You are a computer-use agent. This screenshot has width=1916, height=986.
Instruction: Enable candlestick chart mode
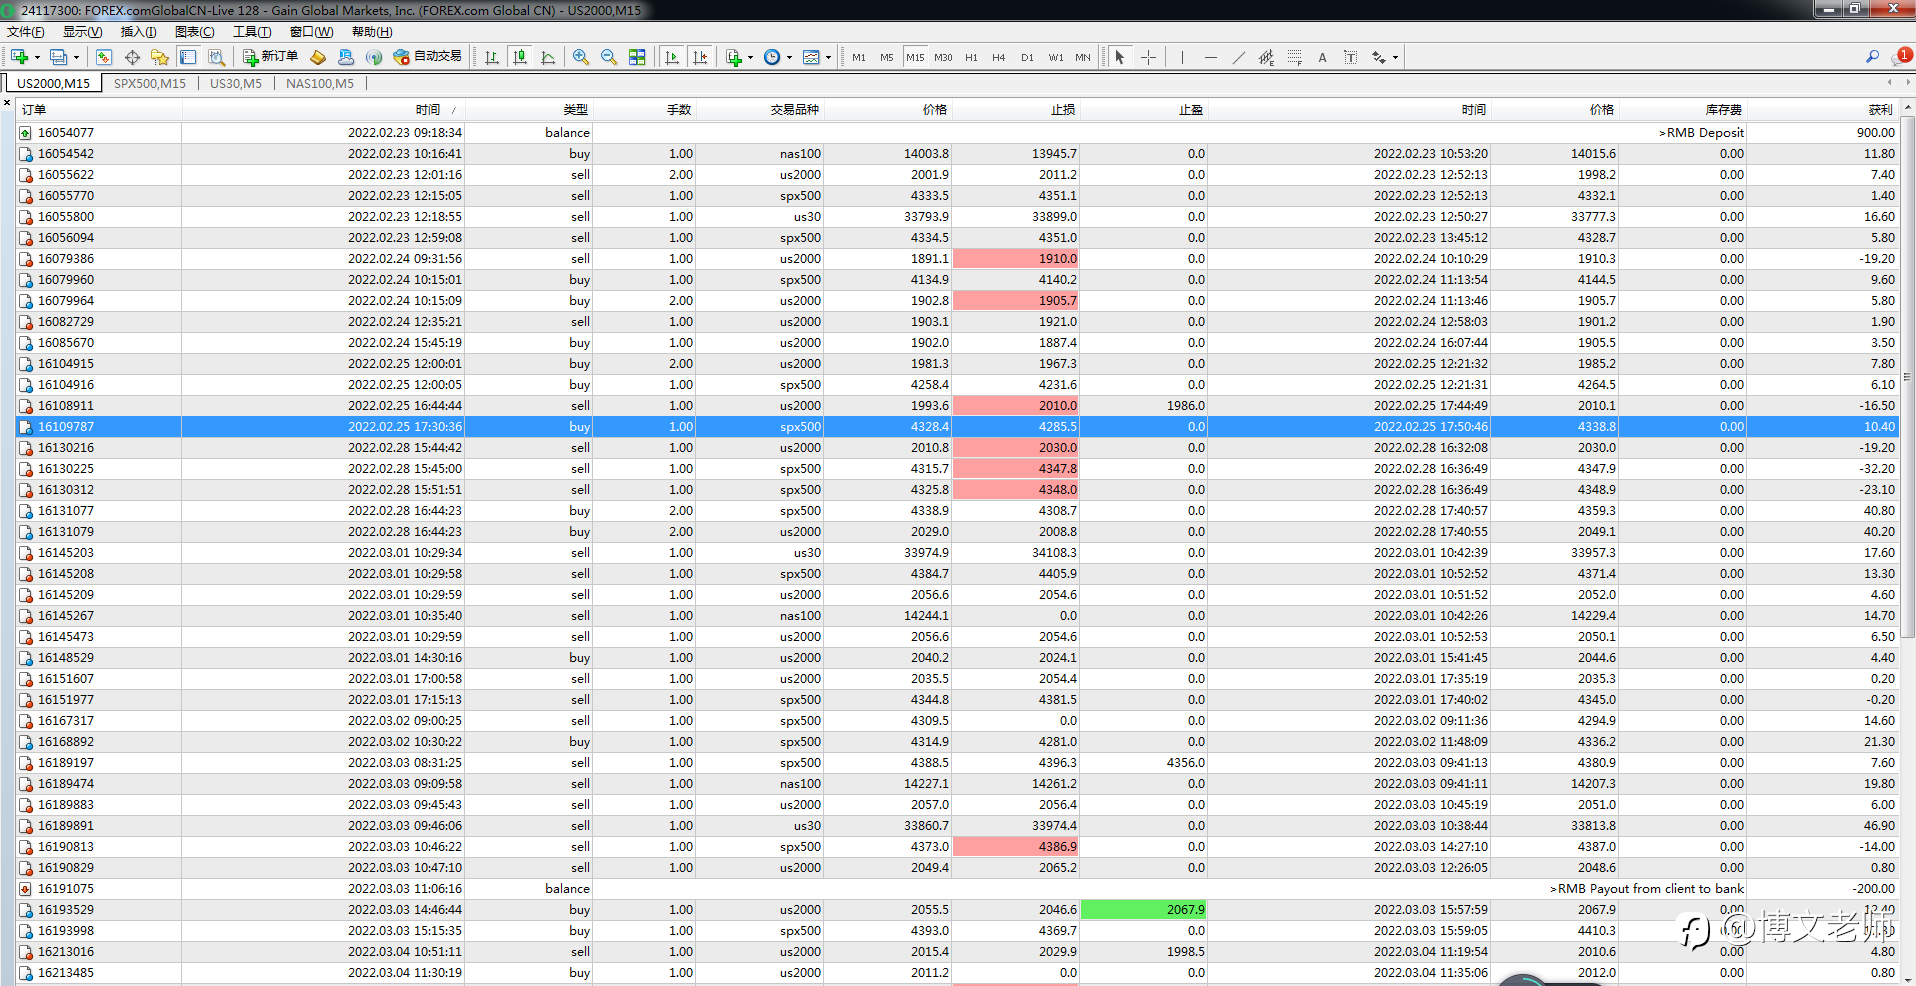pos(520,57)
